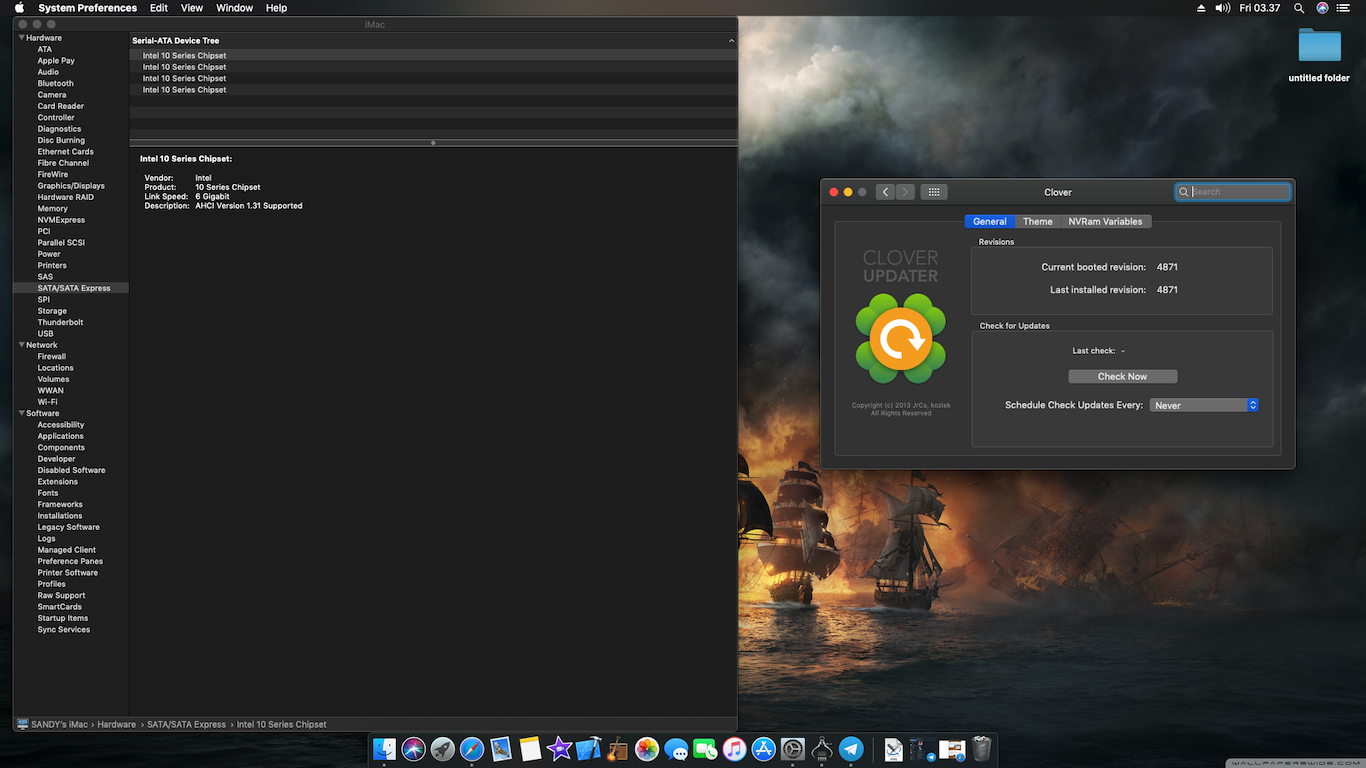
Task: Open the Schedule Check Updates dropdown
Action: coord(1204,405)
